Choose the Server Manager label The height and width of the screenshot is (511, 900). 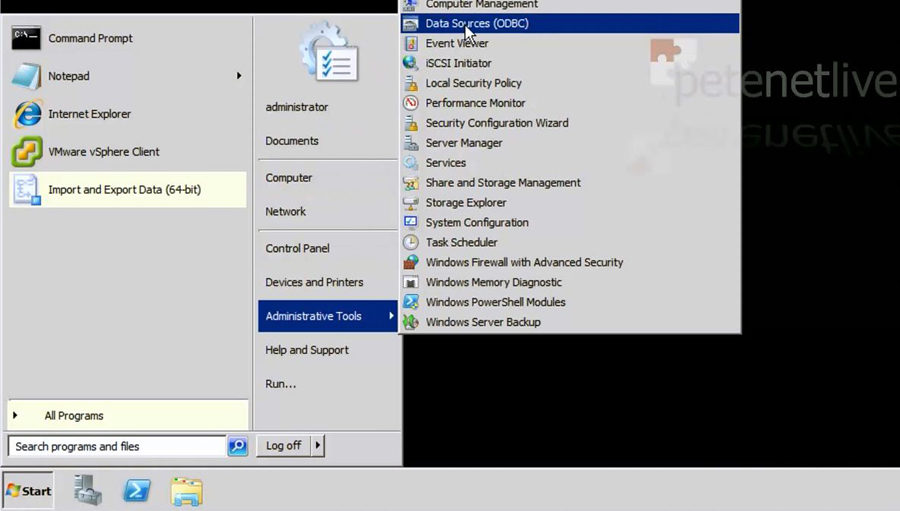(464, 143)
